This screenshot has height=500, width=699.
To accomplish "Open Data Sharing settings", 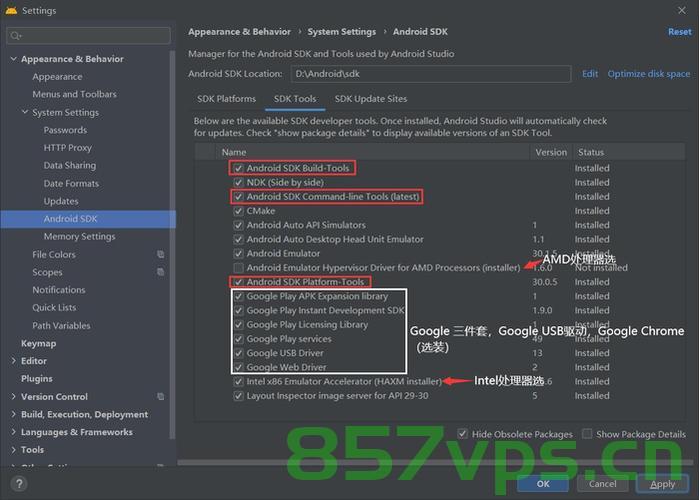I will pos(70,165).
